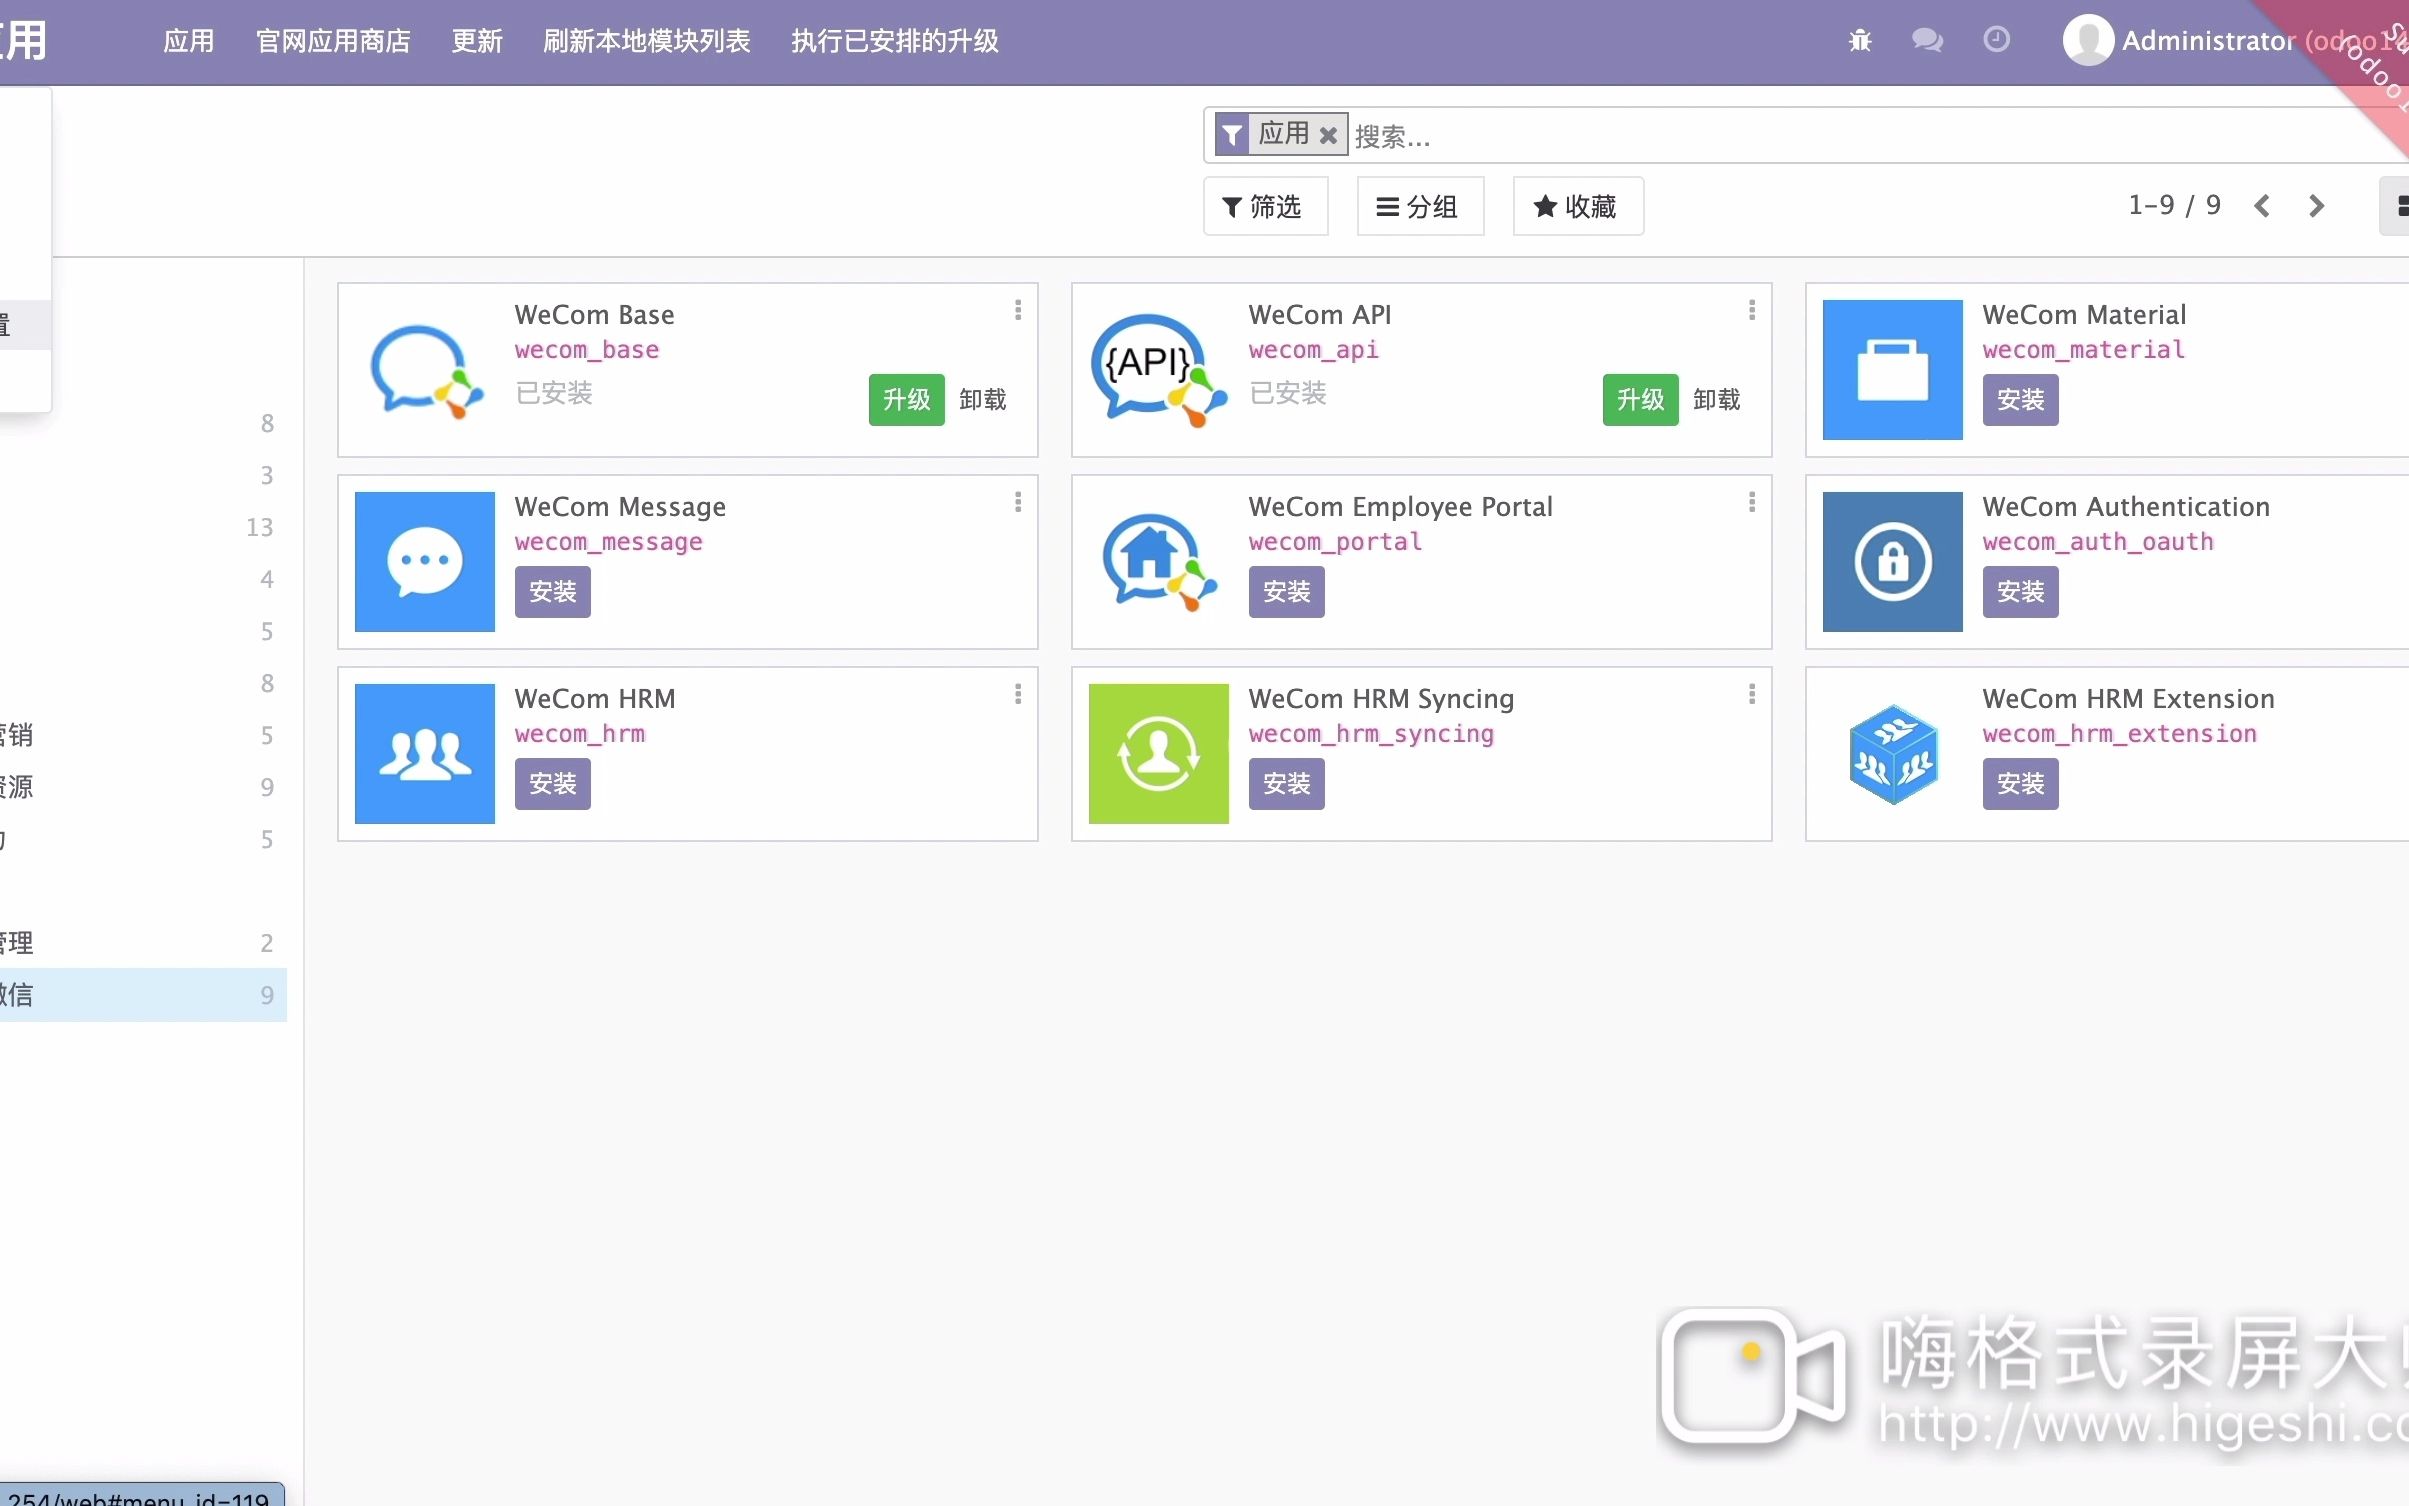The height and width of the screenshot is (1506, 2409).
Task: Click the funnel icon in search facet
Action: point(1232,135)
